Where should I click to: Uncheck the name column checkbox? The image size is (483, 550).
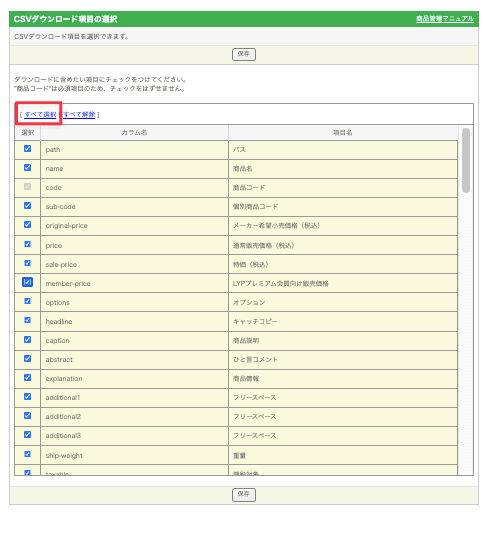point(27,168)
